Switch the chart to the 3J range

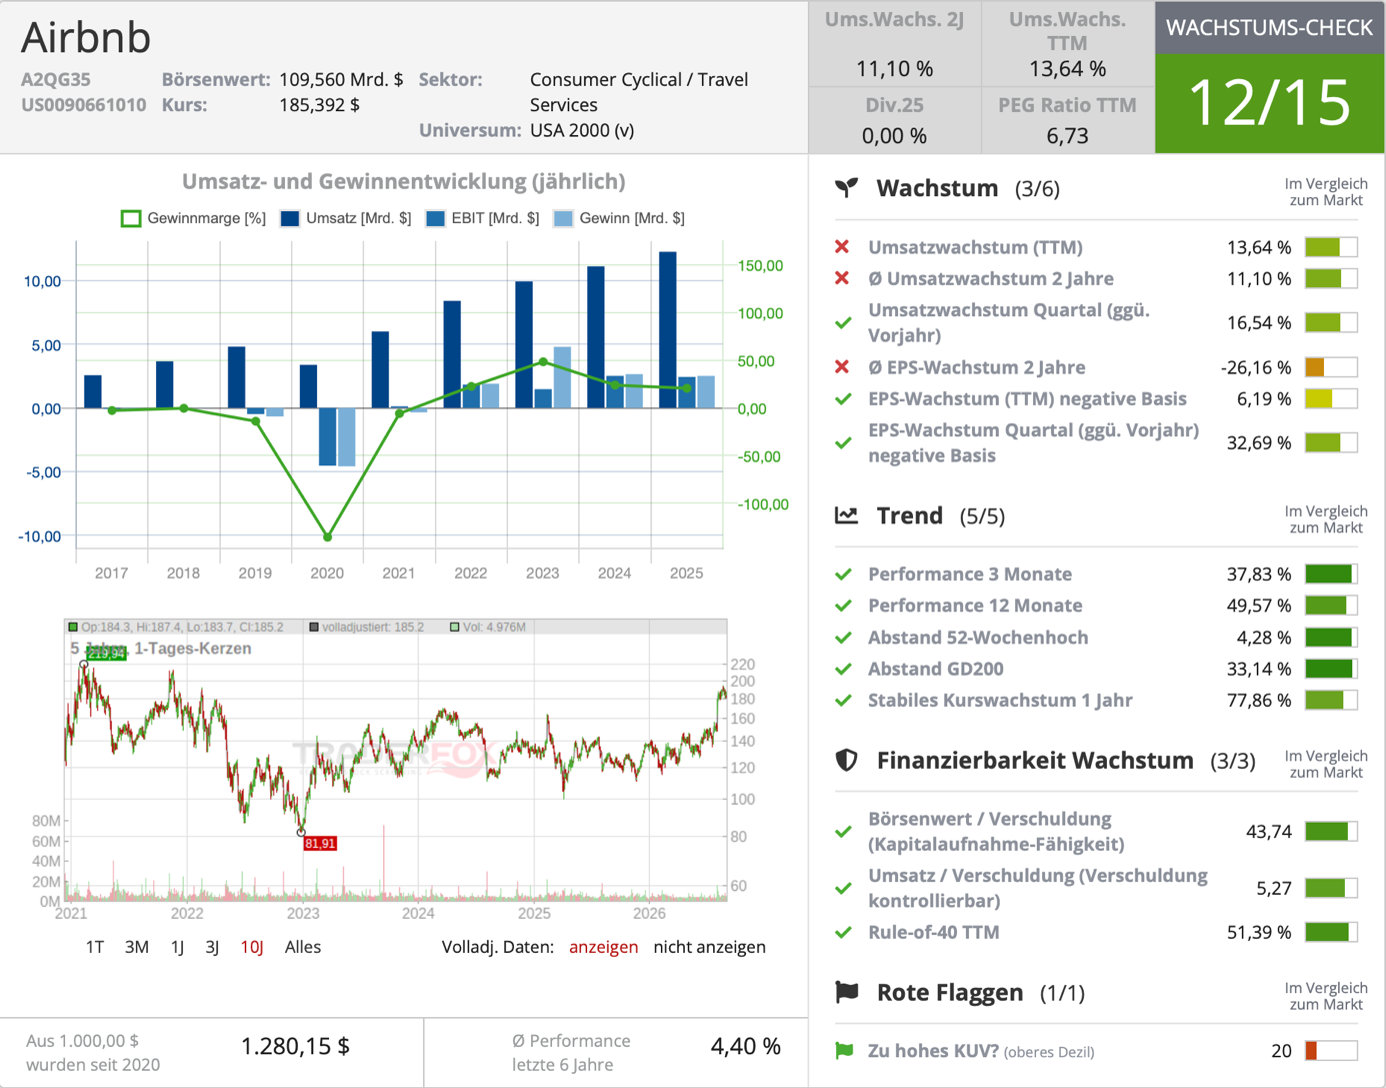(x=212, y=947)
